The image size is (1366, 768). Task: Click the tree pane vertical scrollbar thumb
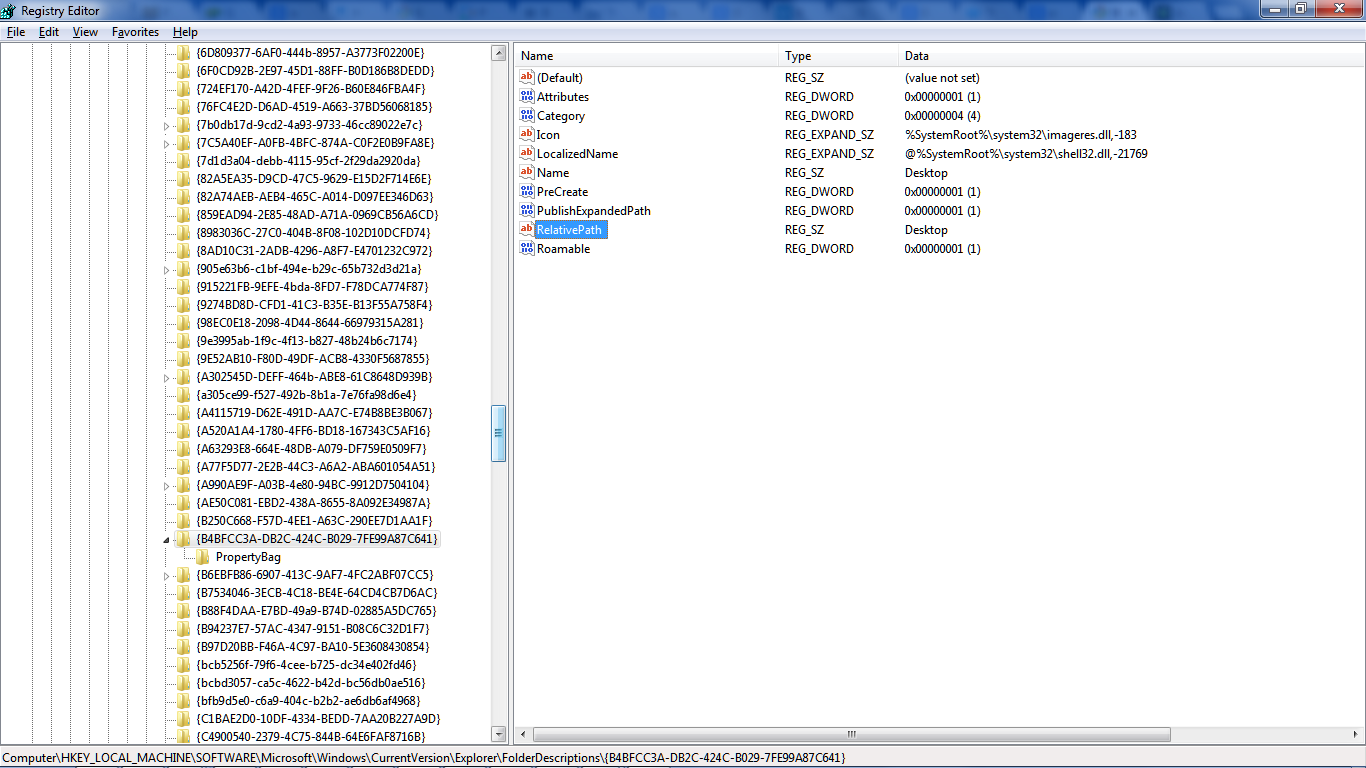click(x=499, y=433)
